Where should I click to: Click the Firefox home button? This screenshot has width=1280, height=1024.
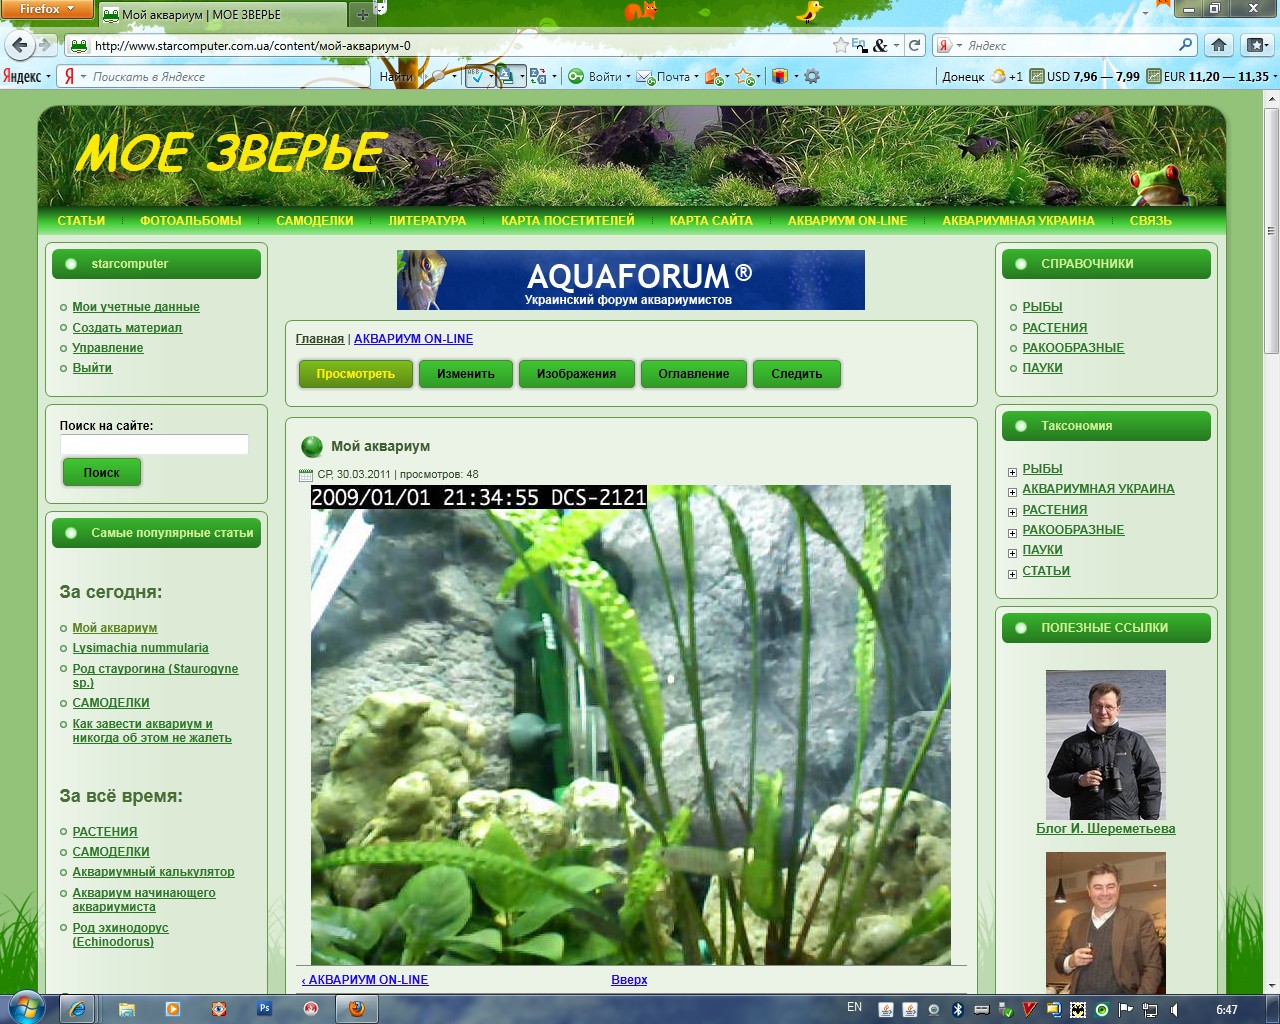(x=1218, y=45)
